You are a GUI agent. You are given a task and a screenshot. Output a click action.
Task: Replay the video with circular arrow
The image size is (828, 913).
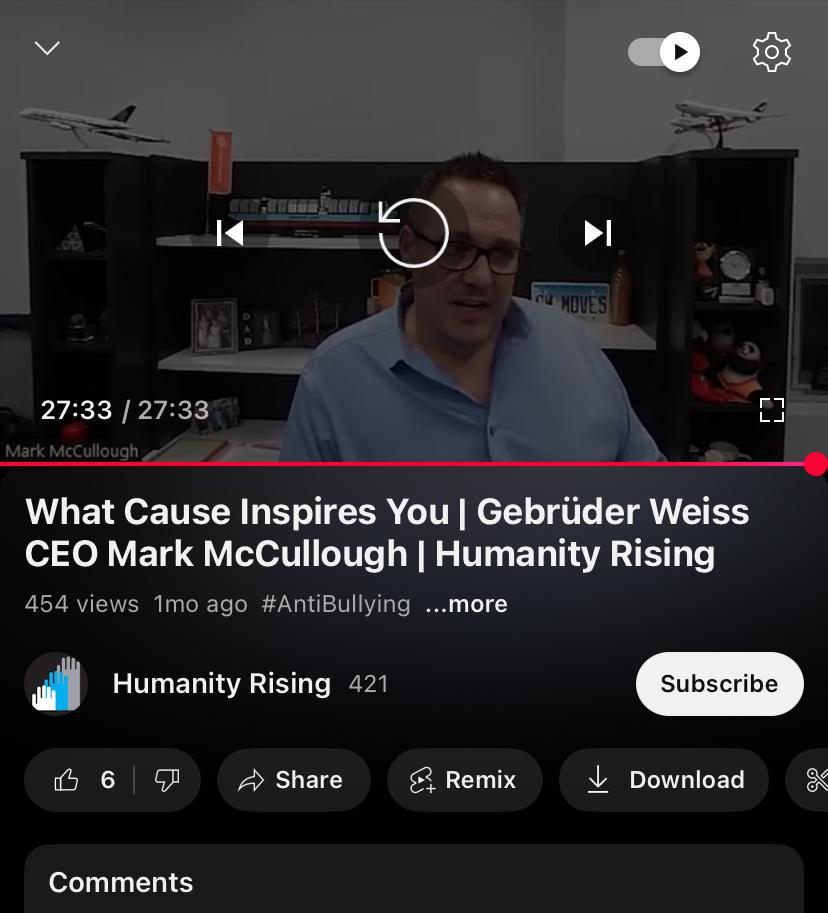(x=413, y=233)
